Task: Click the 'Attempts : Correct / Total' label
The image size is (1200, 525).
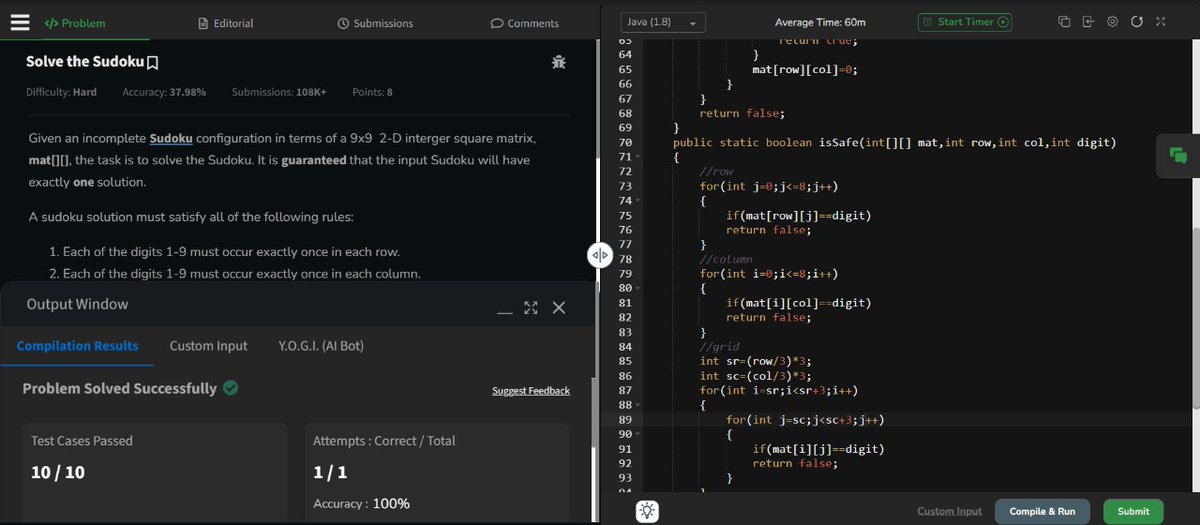Action: (385, 441)
